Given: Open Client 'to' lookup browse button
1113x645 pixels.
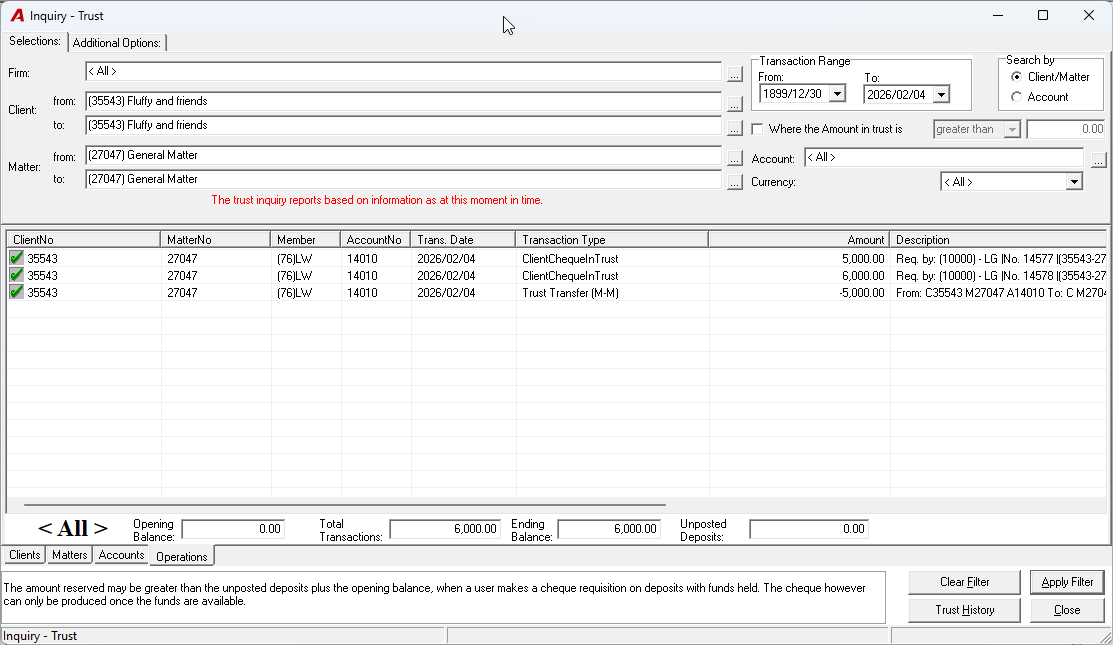Looking at the screenshot, I should pos(735,128).
